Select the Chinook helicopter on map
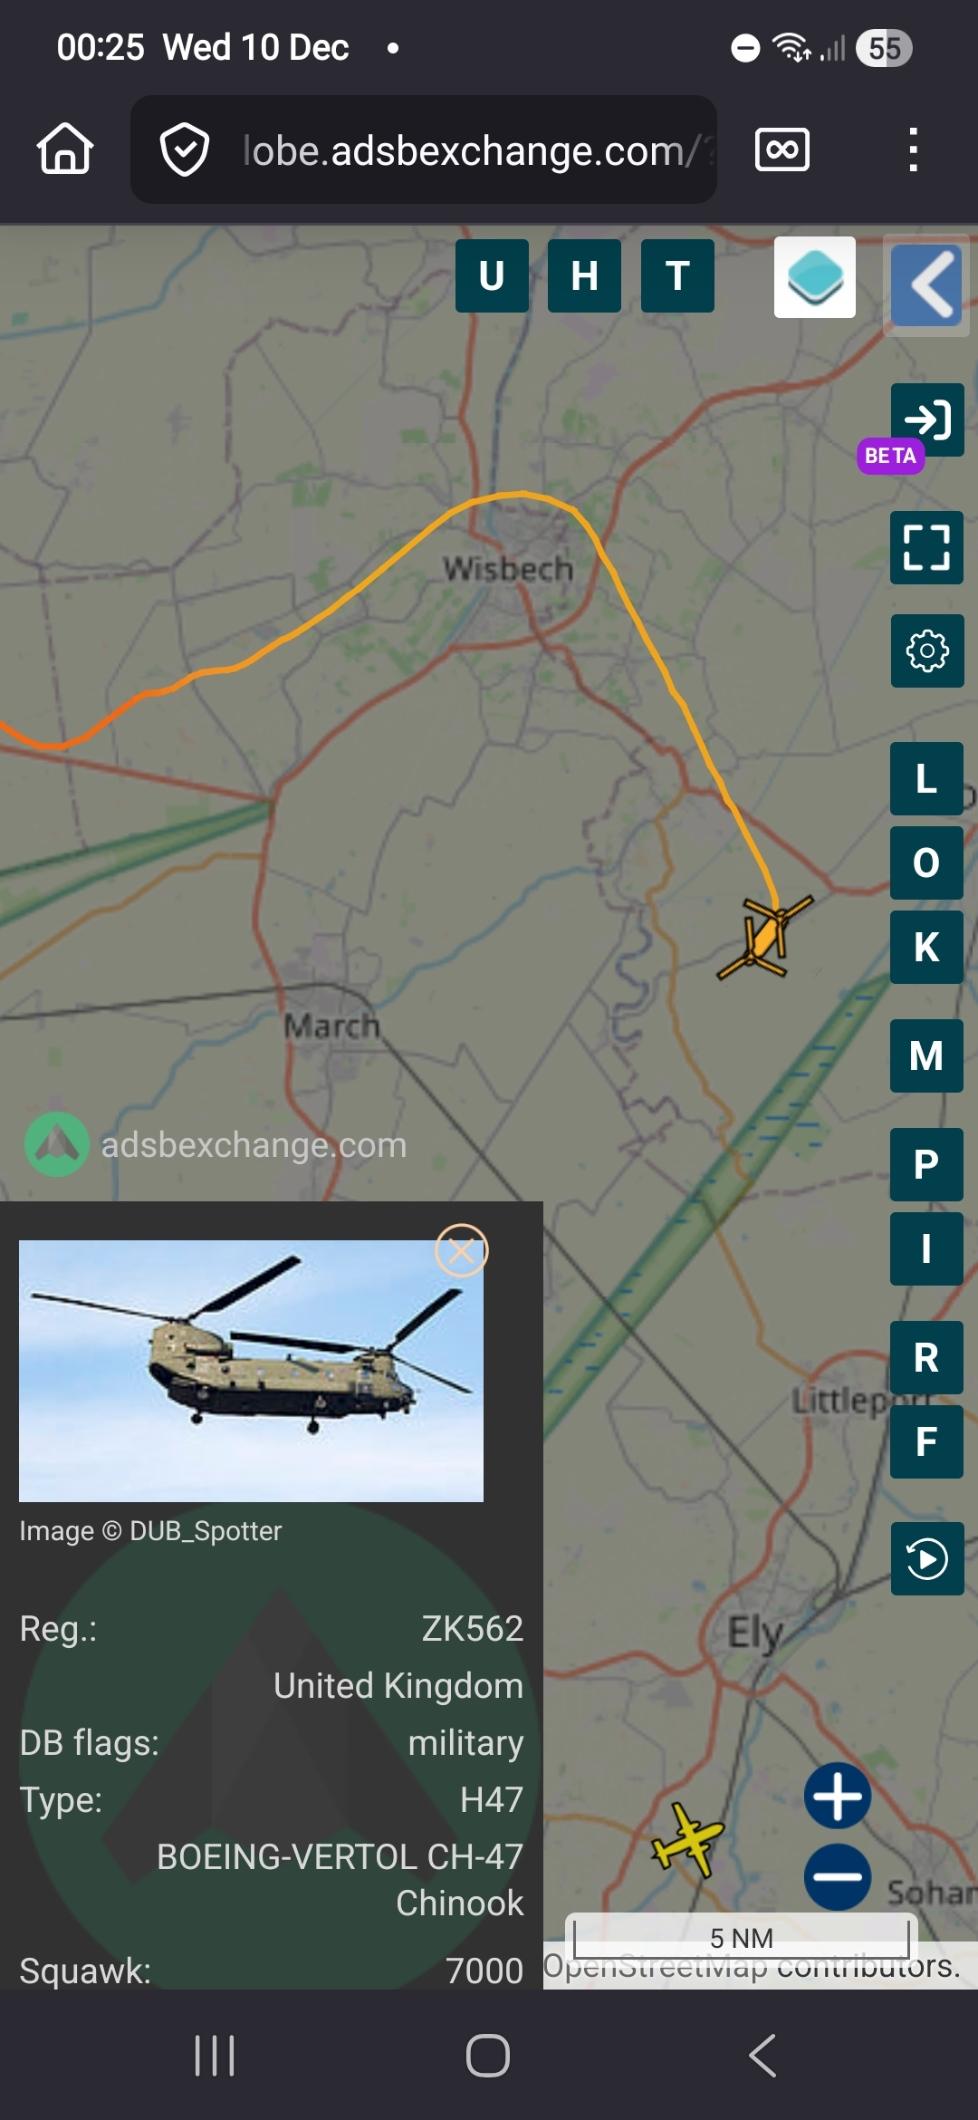978x2120 pixels. 766,937
